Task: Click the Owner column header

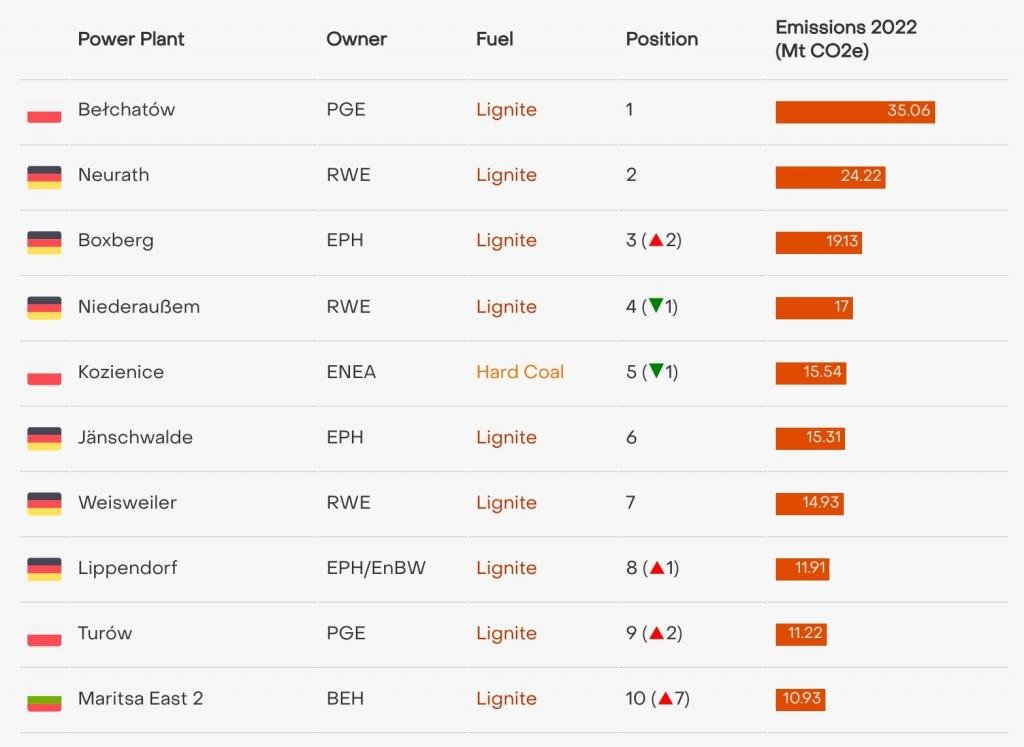Action: click(356, 39)
